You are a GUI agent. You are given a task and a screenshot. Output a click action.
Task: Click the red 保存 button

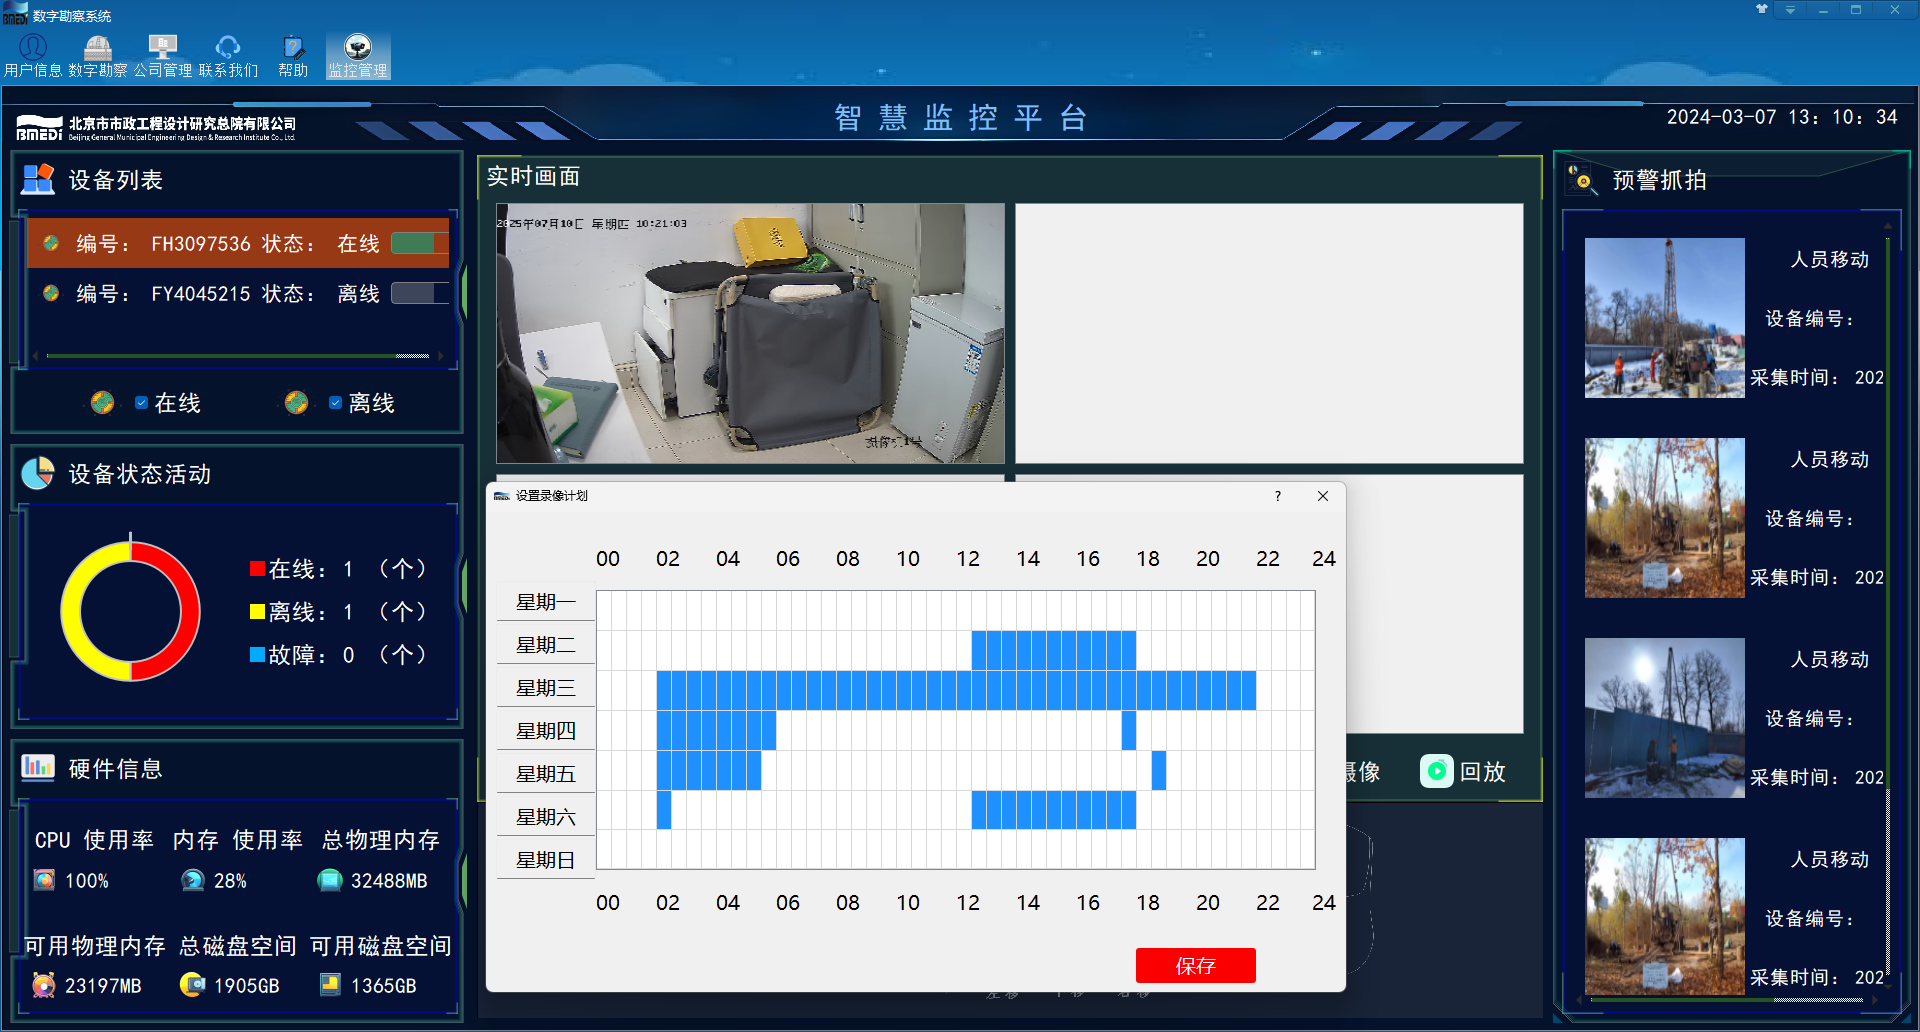click(1195, 966)
